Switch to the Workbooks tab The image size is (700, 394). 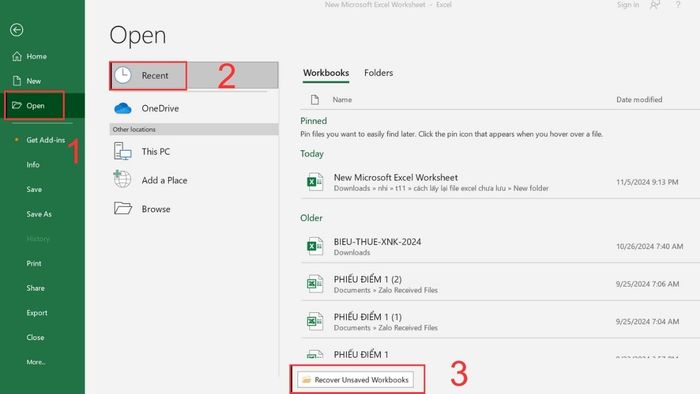coord(326,73)
